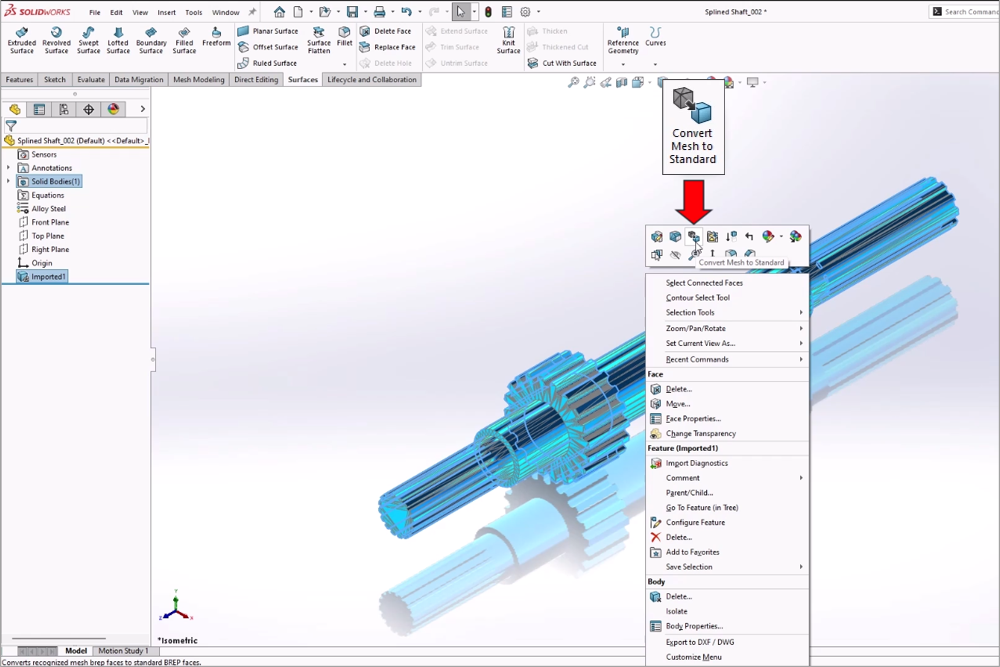Select the Swept Surface tool
Viewport: 1000px width, 667px height.
click(89, 40)
